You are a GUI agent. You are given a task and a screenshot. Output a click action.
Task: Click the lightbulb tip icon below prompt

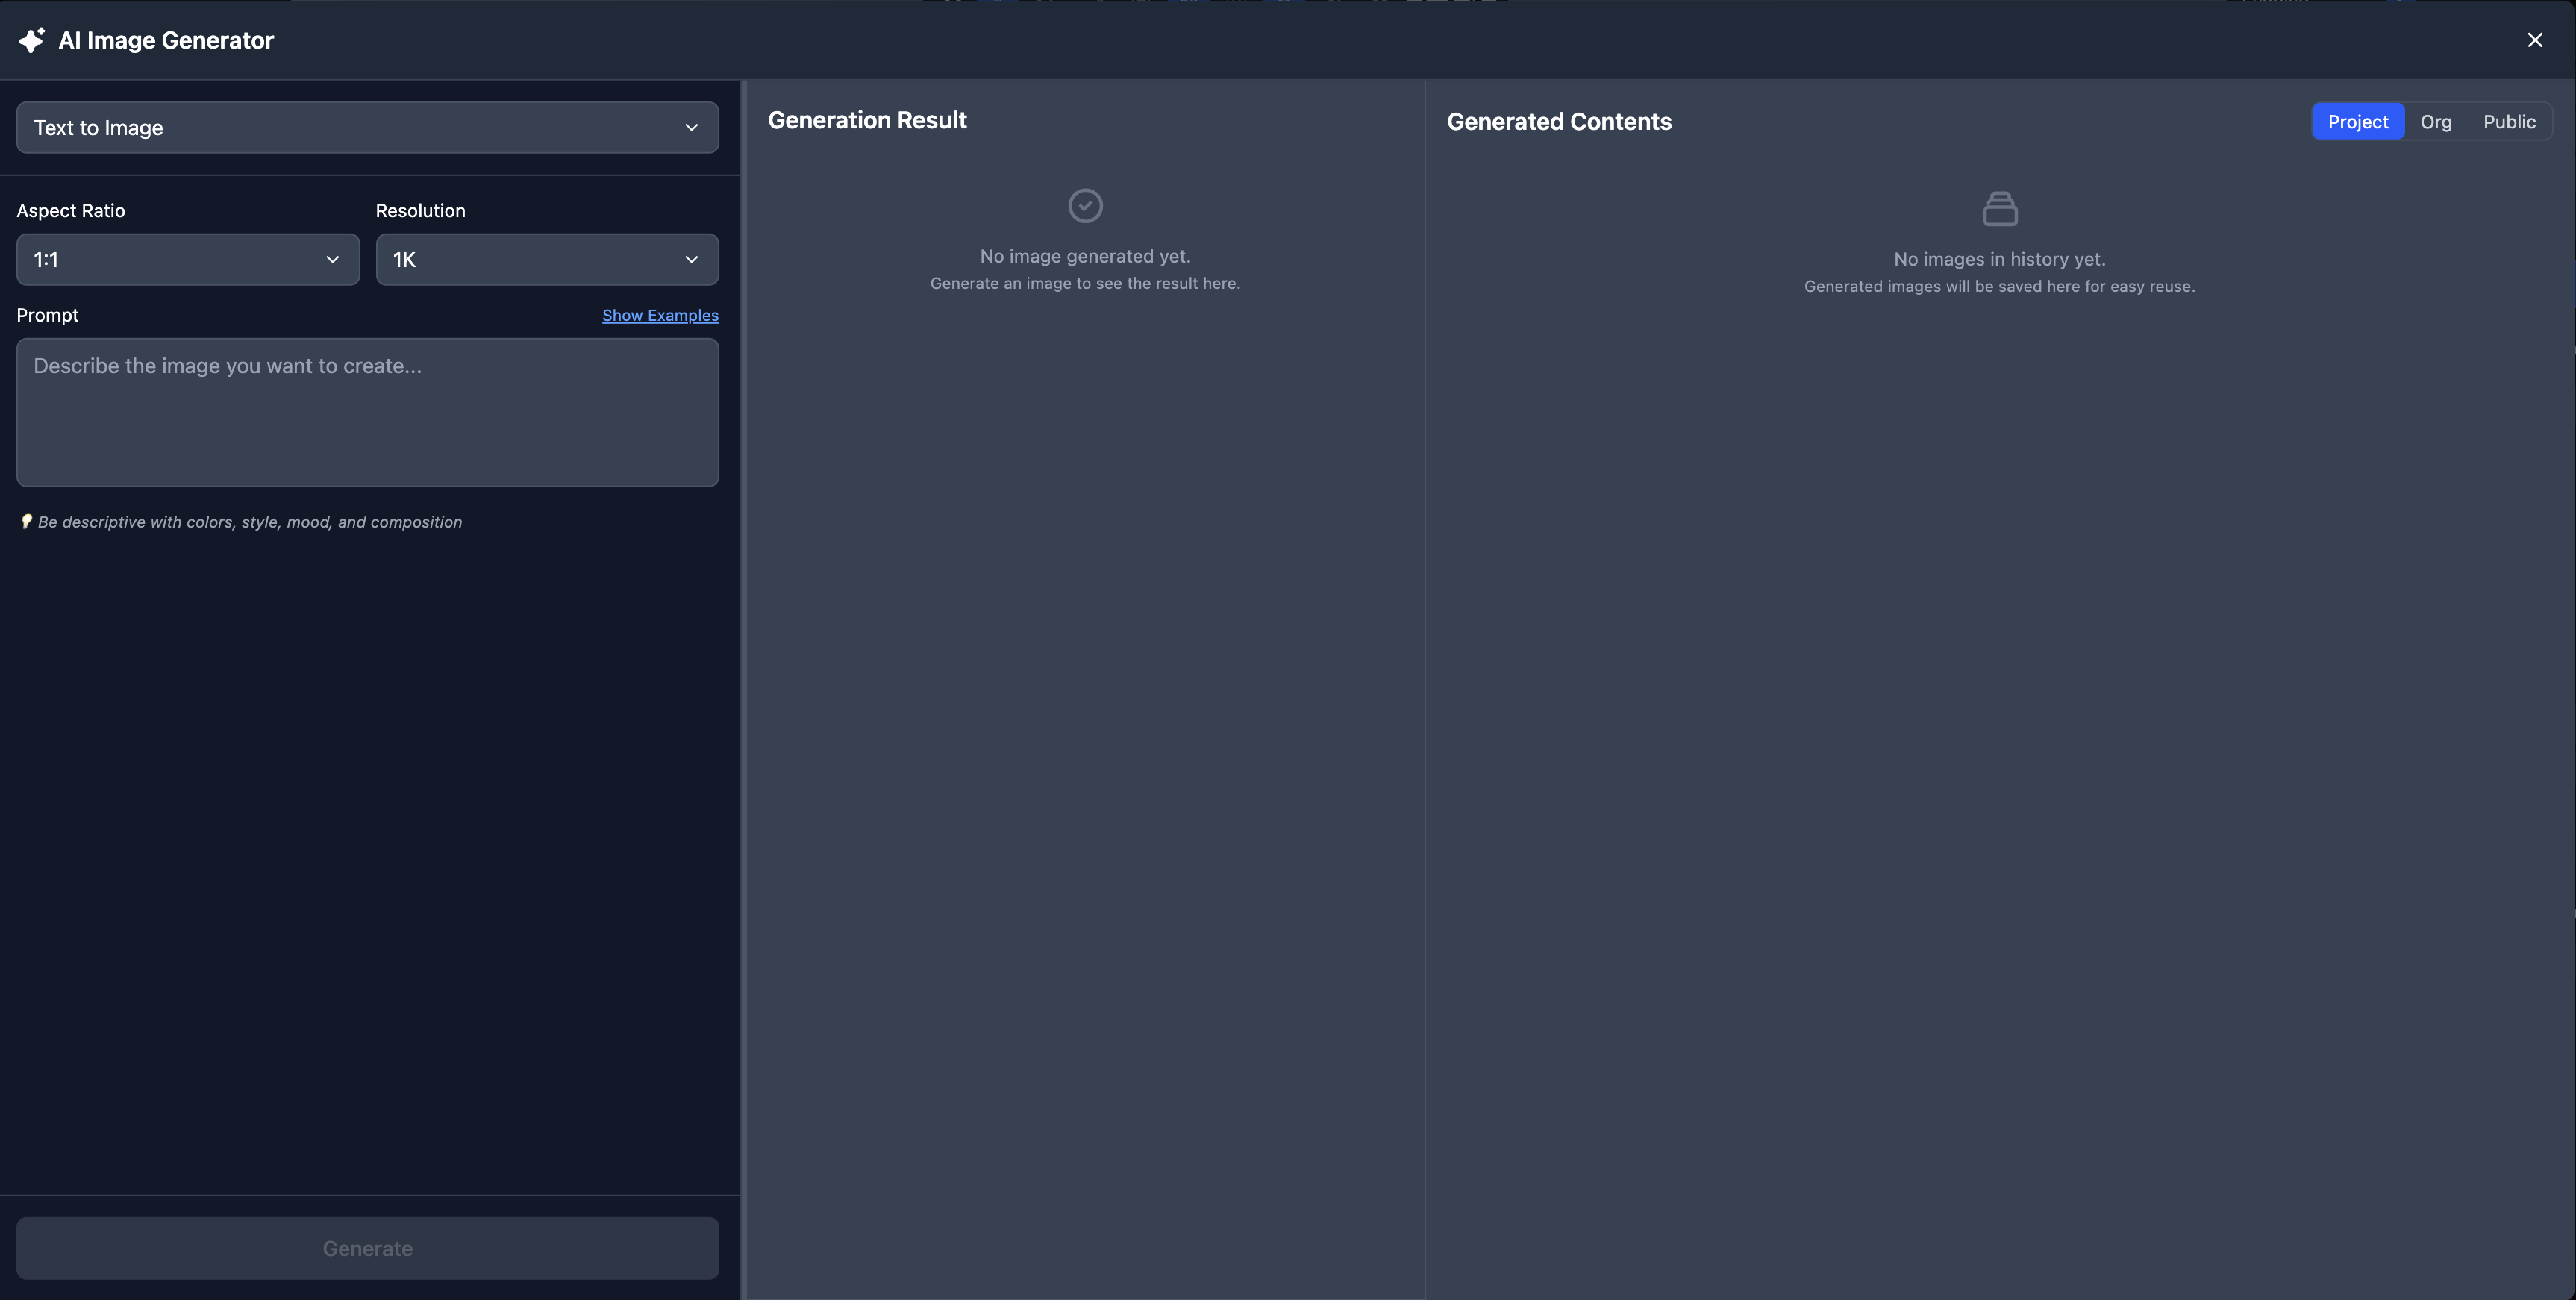(26, 522)
